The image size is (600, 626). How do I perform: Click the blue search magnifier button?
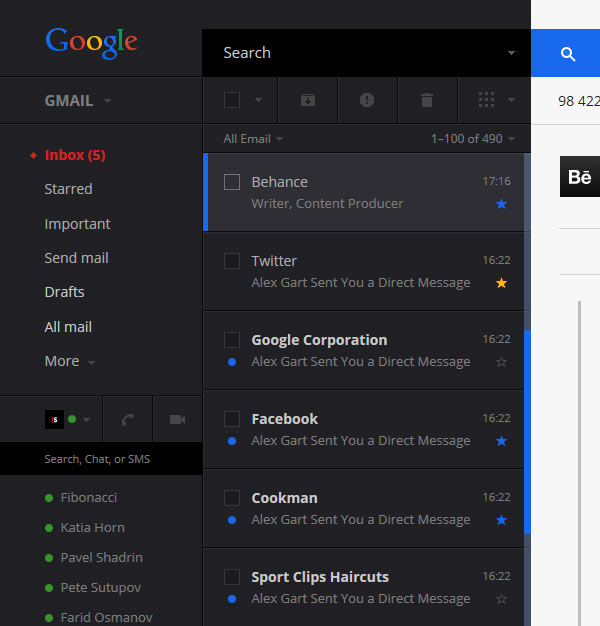coord(567,53)
